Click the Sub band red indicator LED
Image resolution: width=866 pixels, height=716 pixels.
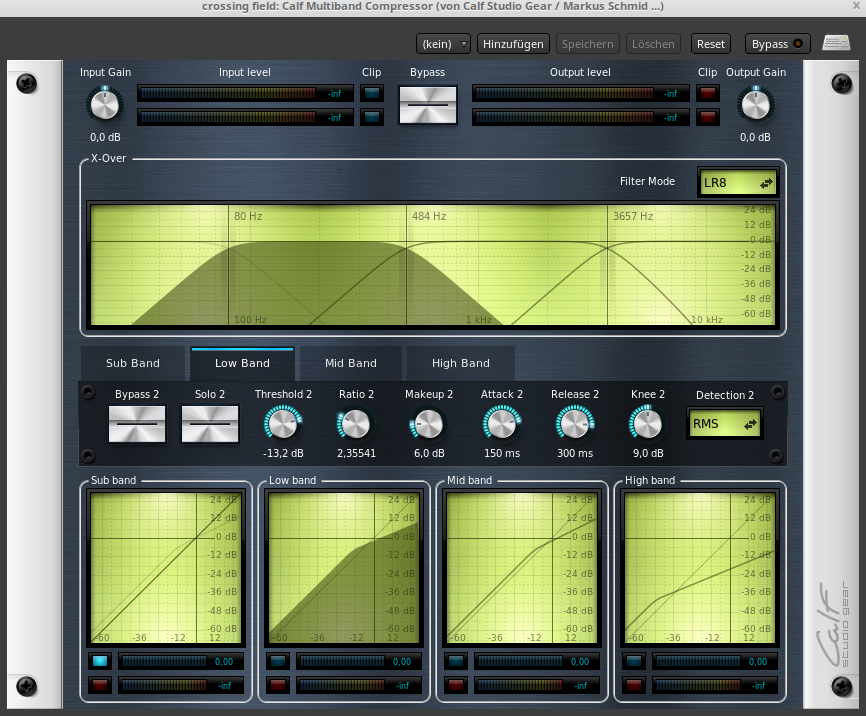(100, 685)
